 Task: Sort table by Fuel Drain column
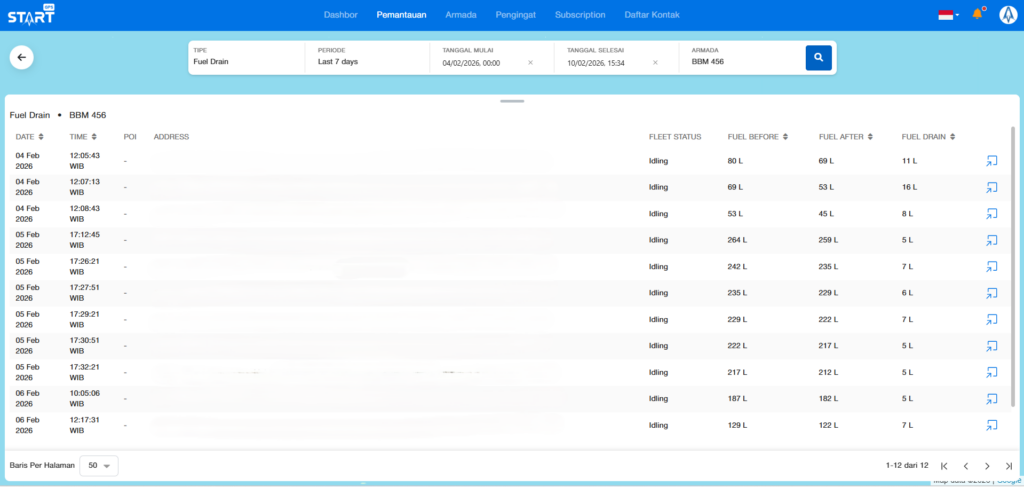coord(929,137)
